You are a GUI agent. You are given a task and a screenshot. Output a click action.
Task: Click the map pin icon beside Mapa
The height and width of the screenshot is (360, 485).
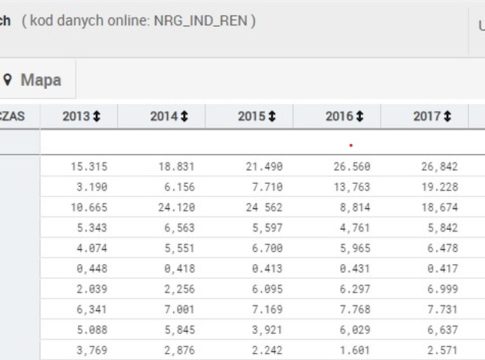(8, 80)
